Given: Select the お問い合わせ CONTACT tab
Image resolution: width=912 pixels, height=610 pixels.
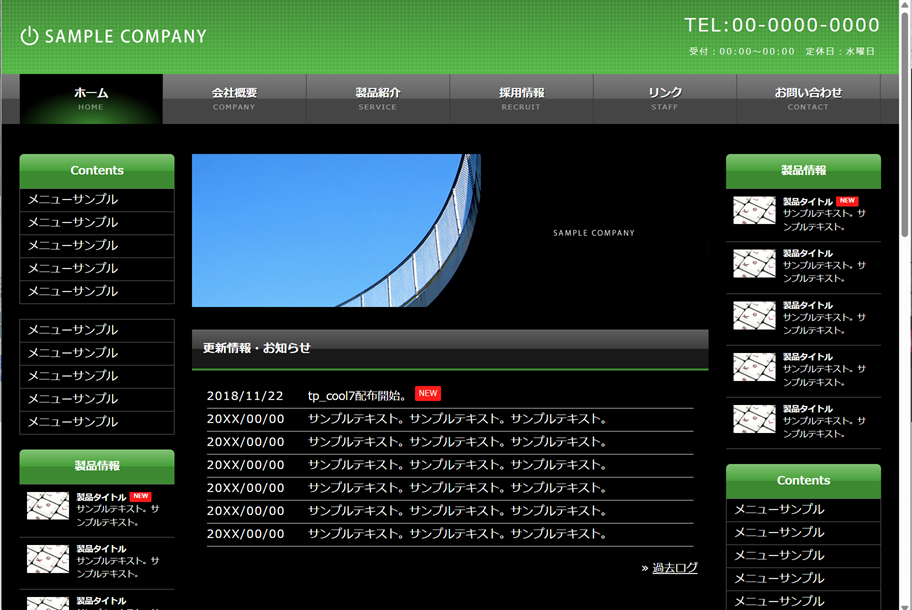Looking at the screenshot, I should point(808,99).
